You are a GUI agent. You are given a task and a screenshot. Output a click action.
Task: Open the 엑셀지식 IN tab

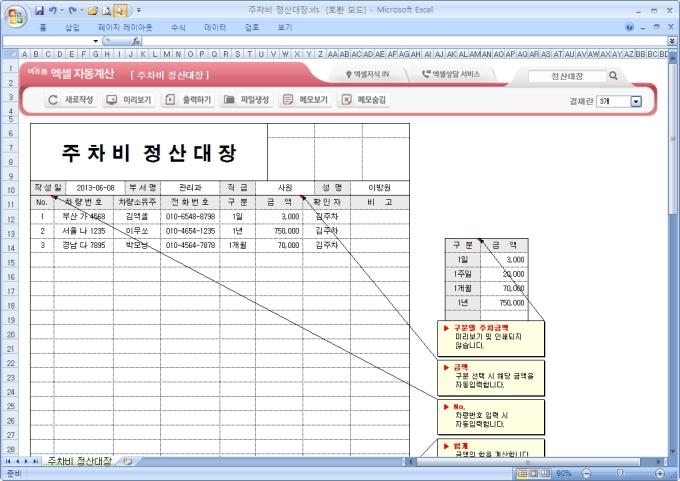pos(367,74)
